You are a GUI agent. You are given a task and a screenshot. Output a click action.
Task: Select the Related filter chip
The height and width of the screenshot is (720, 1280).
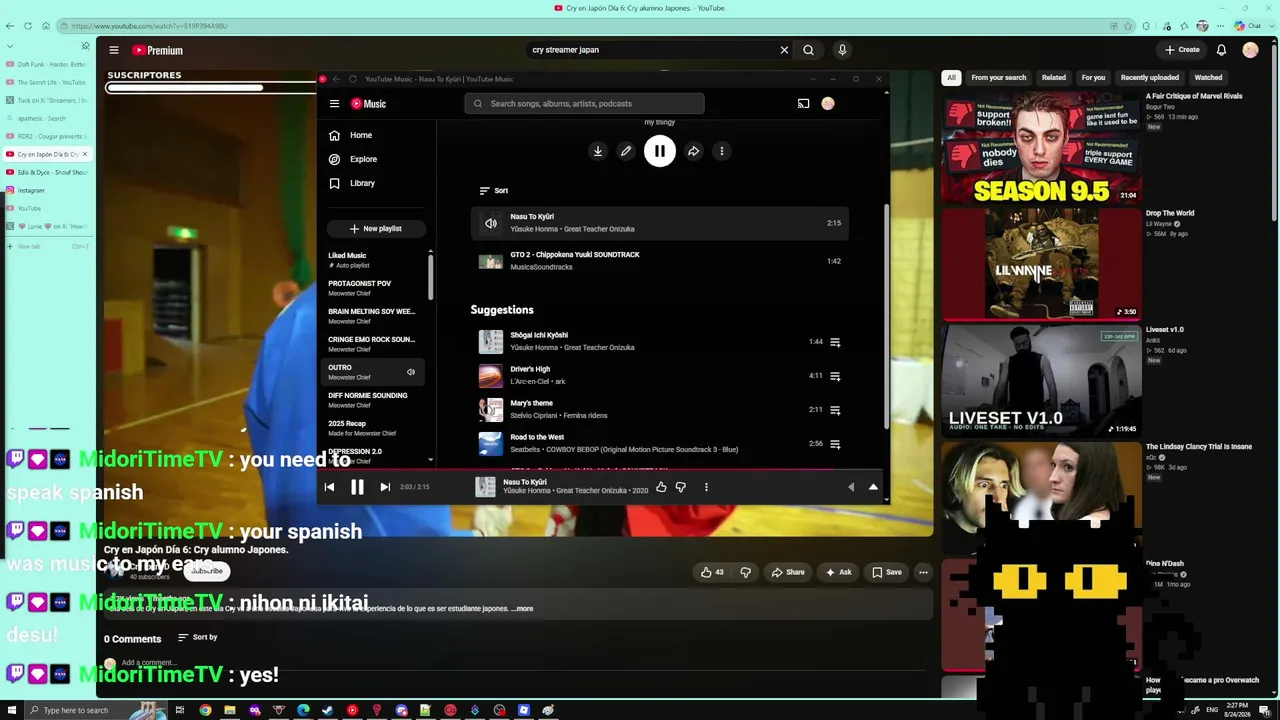[x=1054, y=77]
